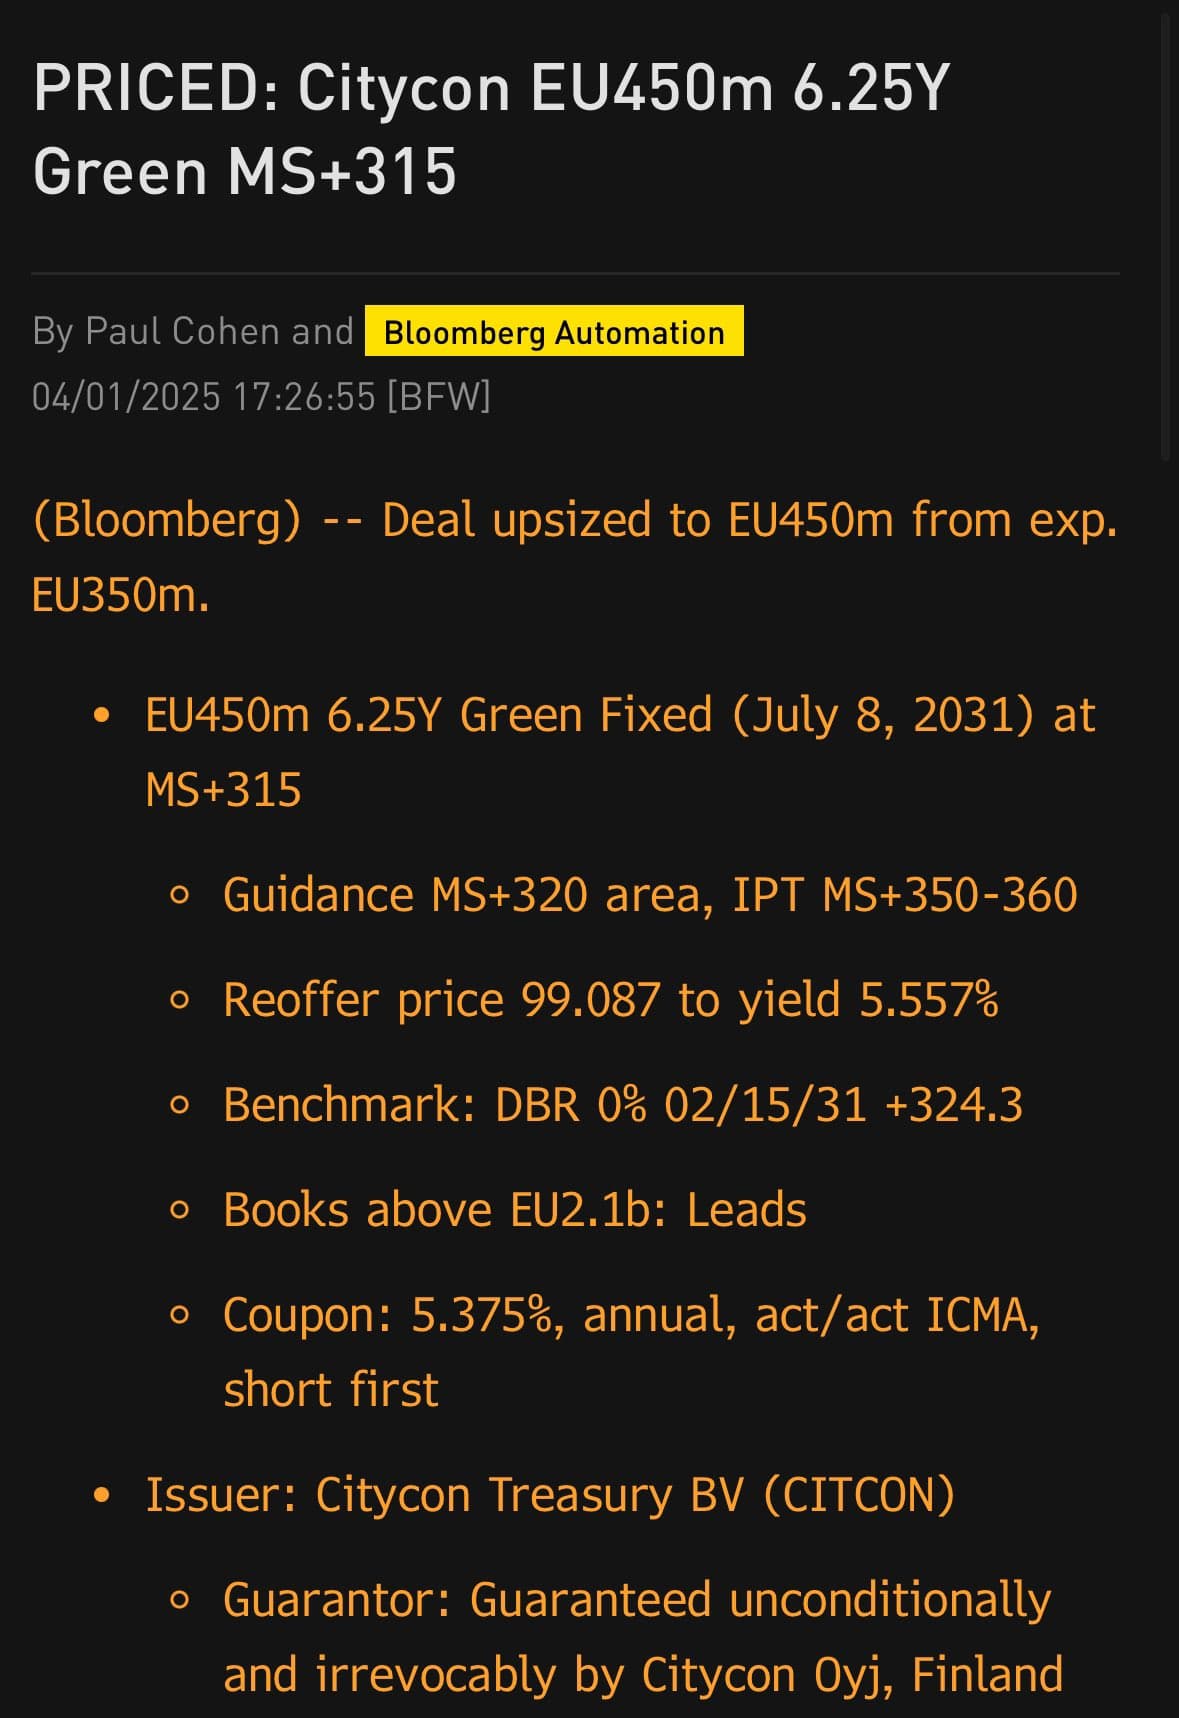Click the article timestamp 04/01/2025 17:26:55
Image resolution: width=1179 pixels, height=1718 pixels.
(204, 397)
